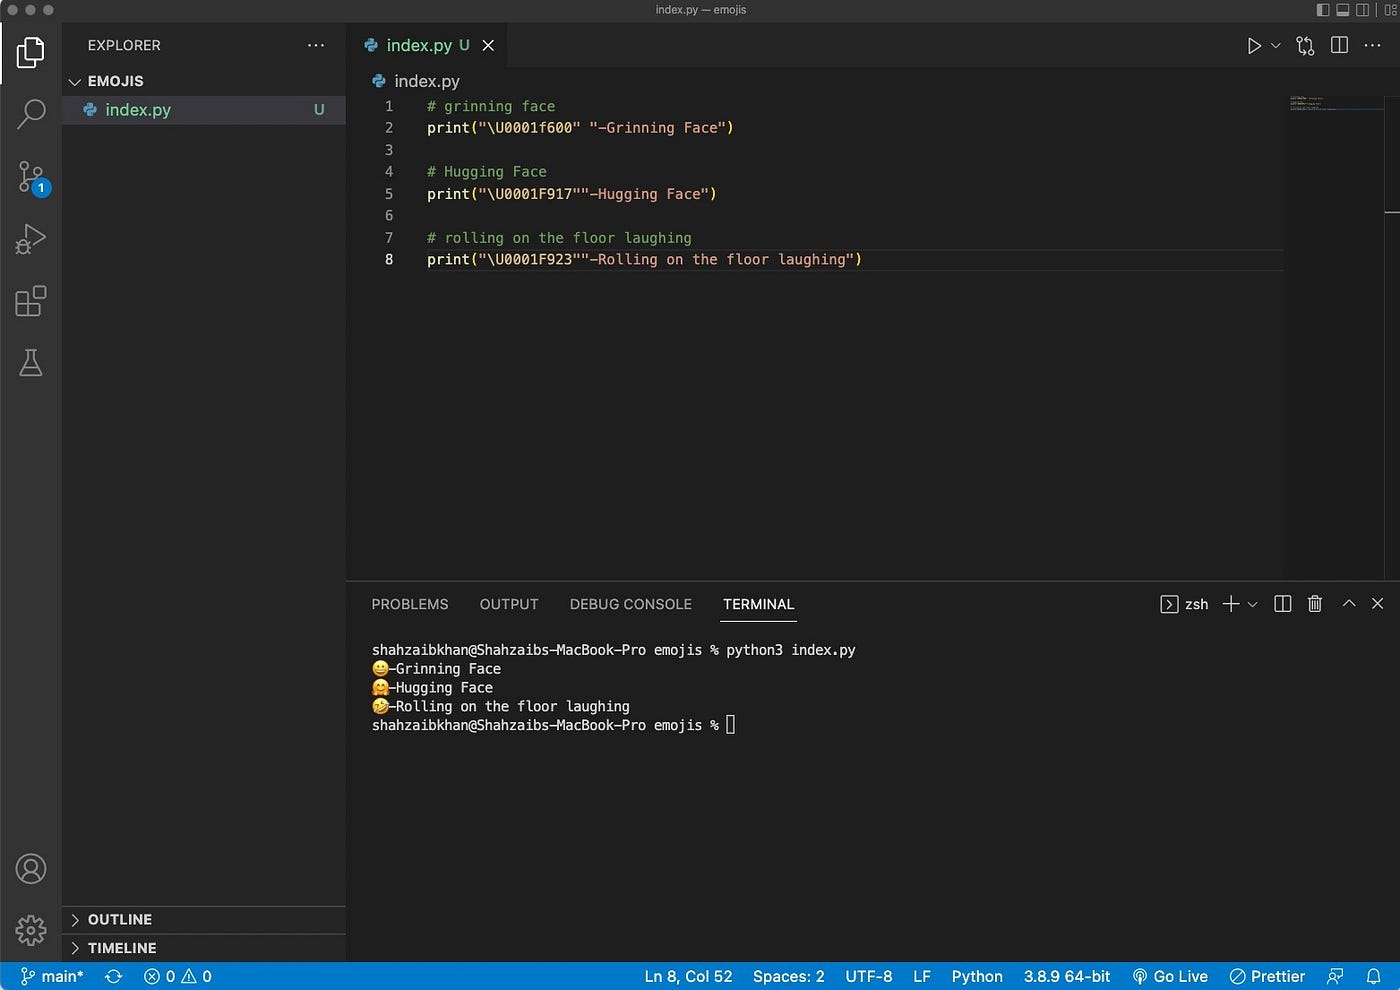Toggle primary sidebar layout icon in title bar

click(x=1323, y=10)
